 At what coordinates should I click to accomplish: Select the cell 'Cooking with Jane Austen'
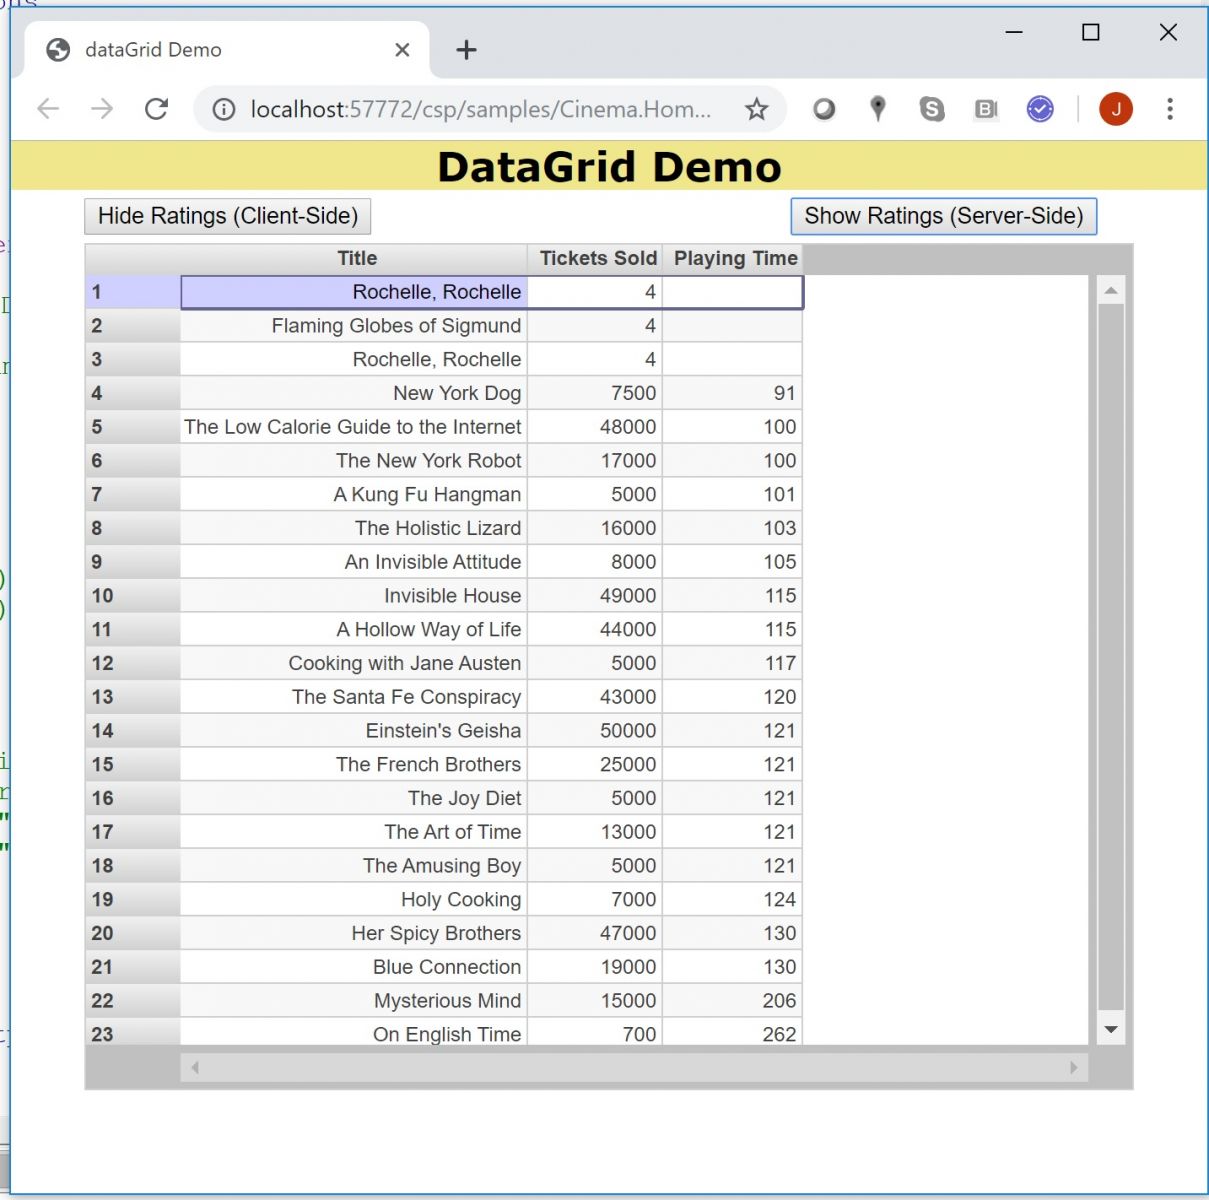[x=354, y=663]
